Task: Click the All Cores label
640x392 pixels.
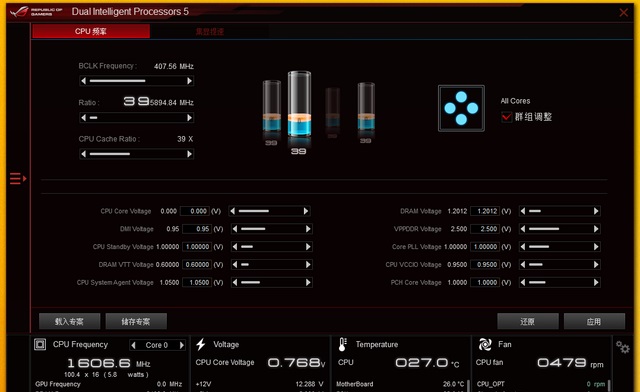Action: (516, 101)
